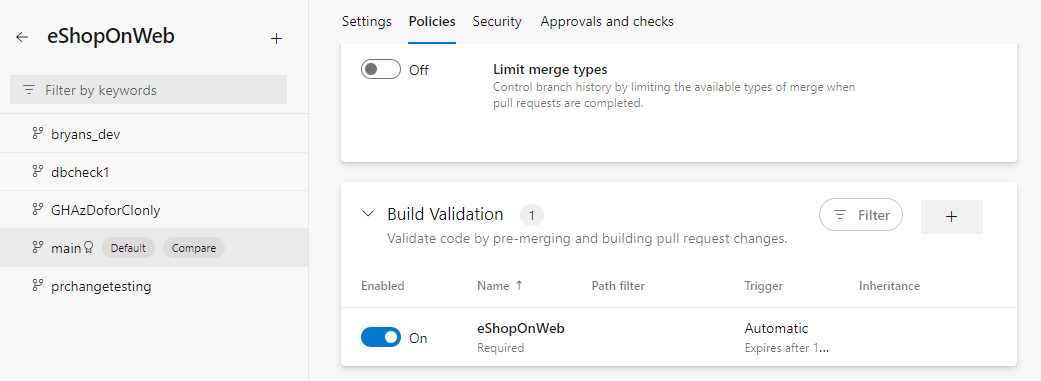Open the Approvals and checks tab
Viewport: 1041px width, 381px height.
(x=607, y=21)
